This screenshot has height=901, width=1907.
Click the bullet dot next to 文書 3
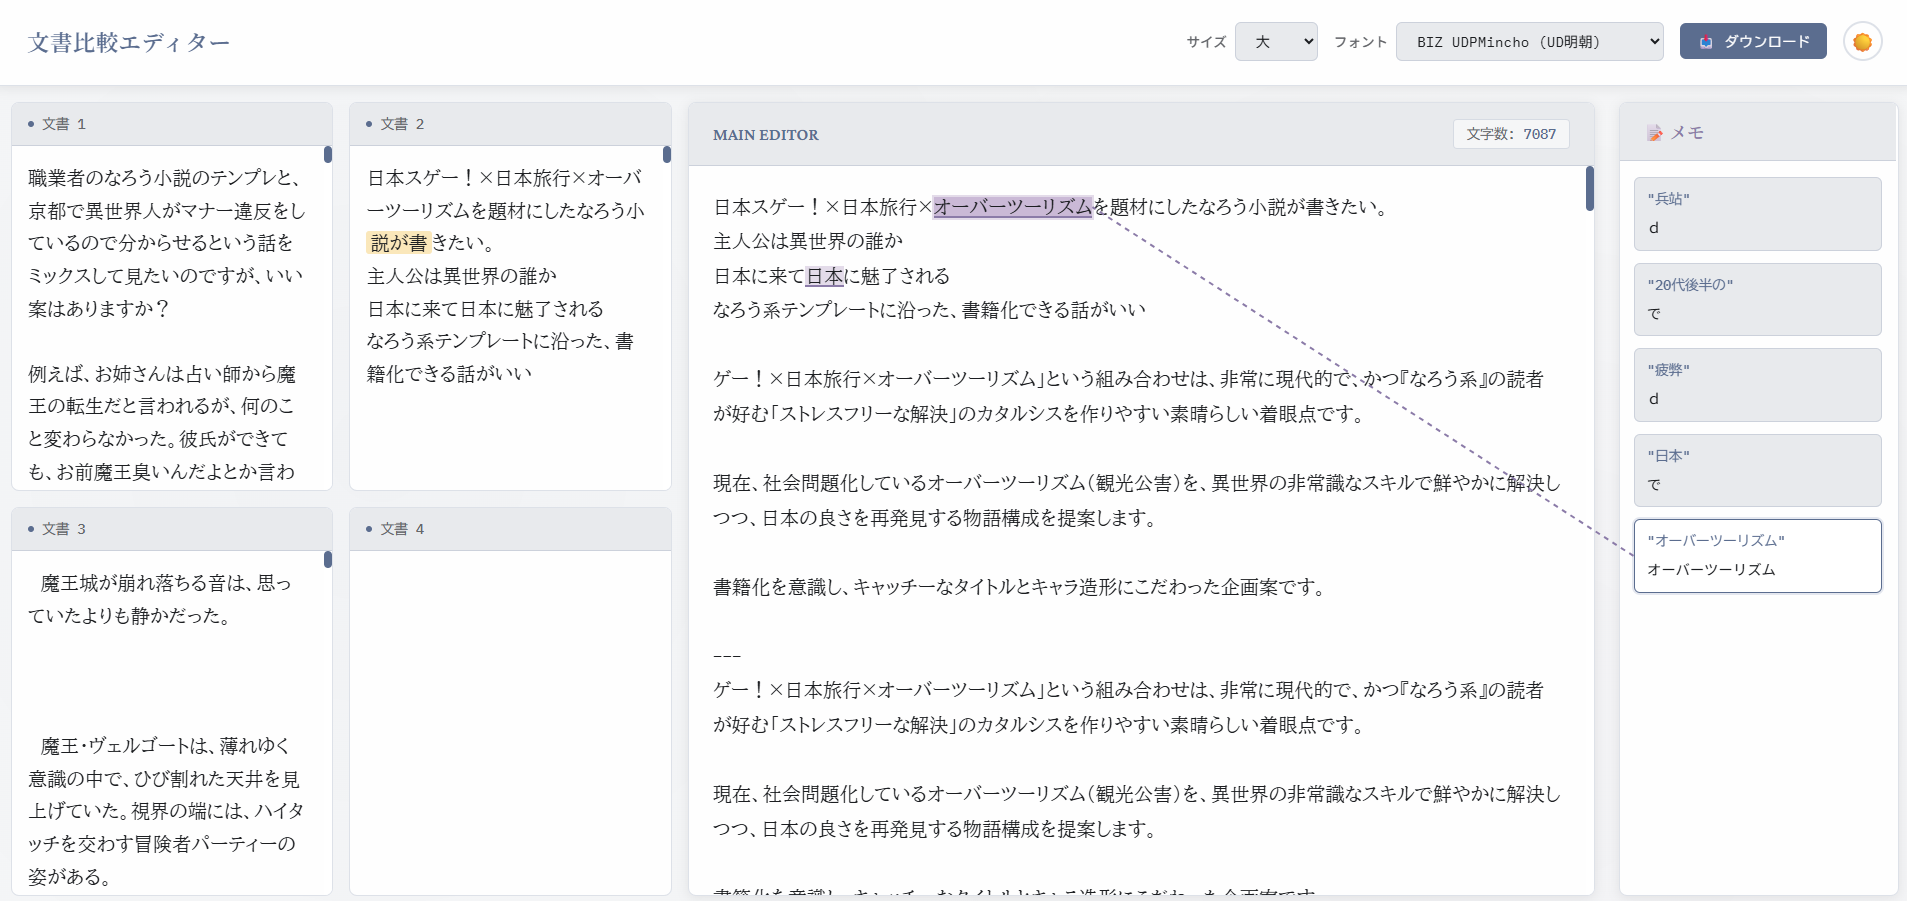click(31, 529)
